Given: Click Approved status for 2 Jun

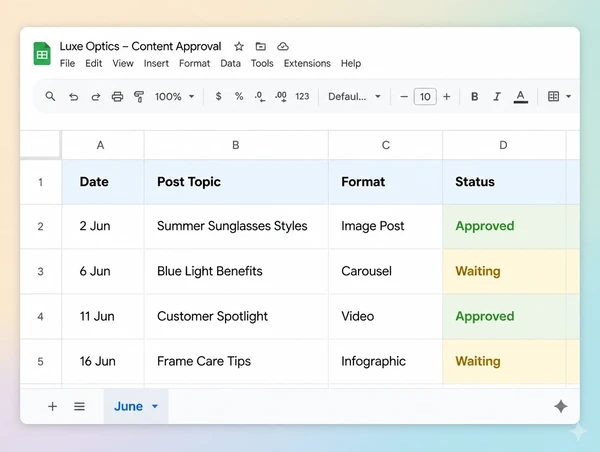Looking at the screenshot, I should click(x=504, y=226).
